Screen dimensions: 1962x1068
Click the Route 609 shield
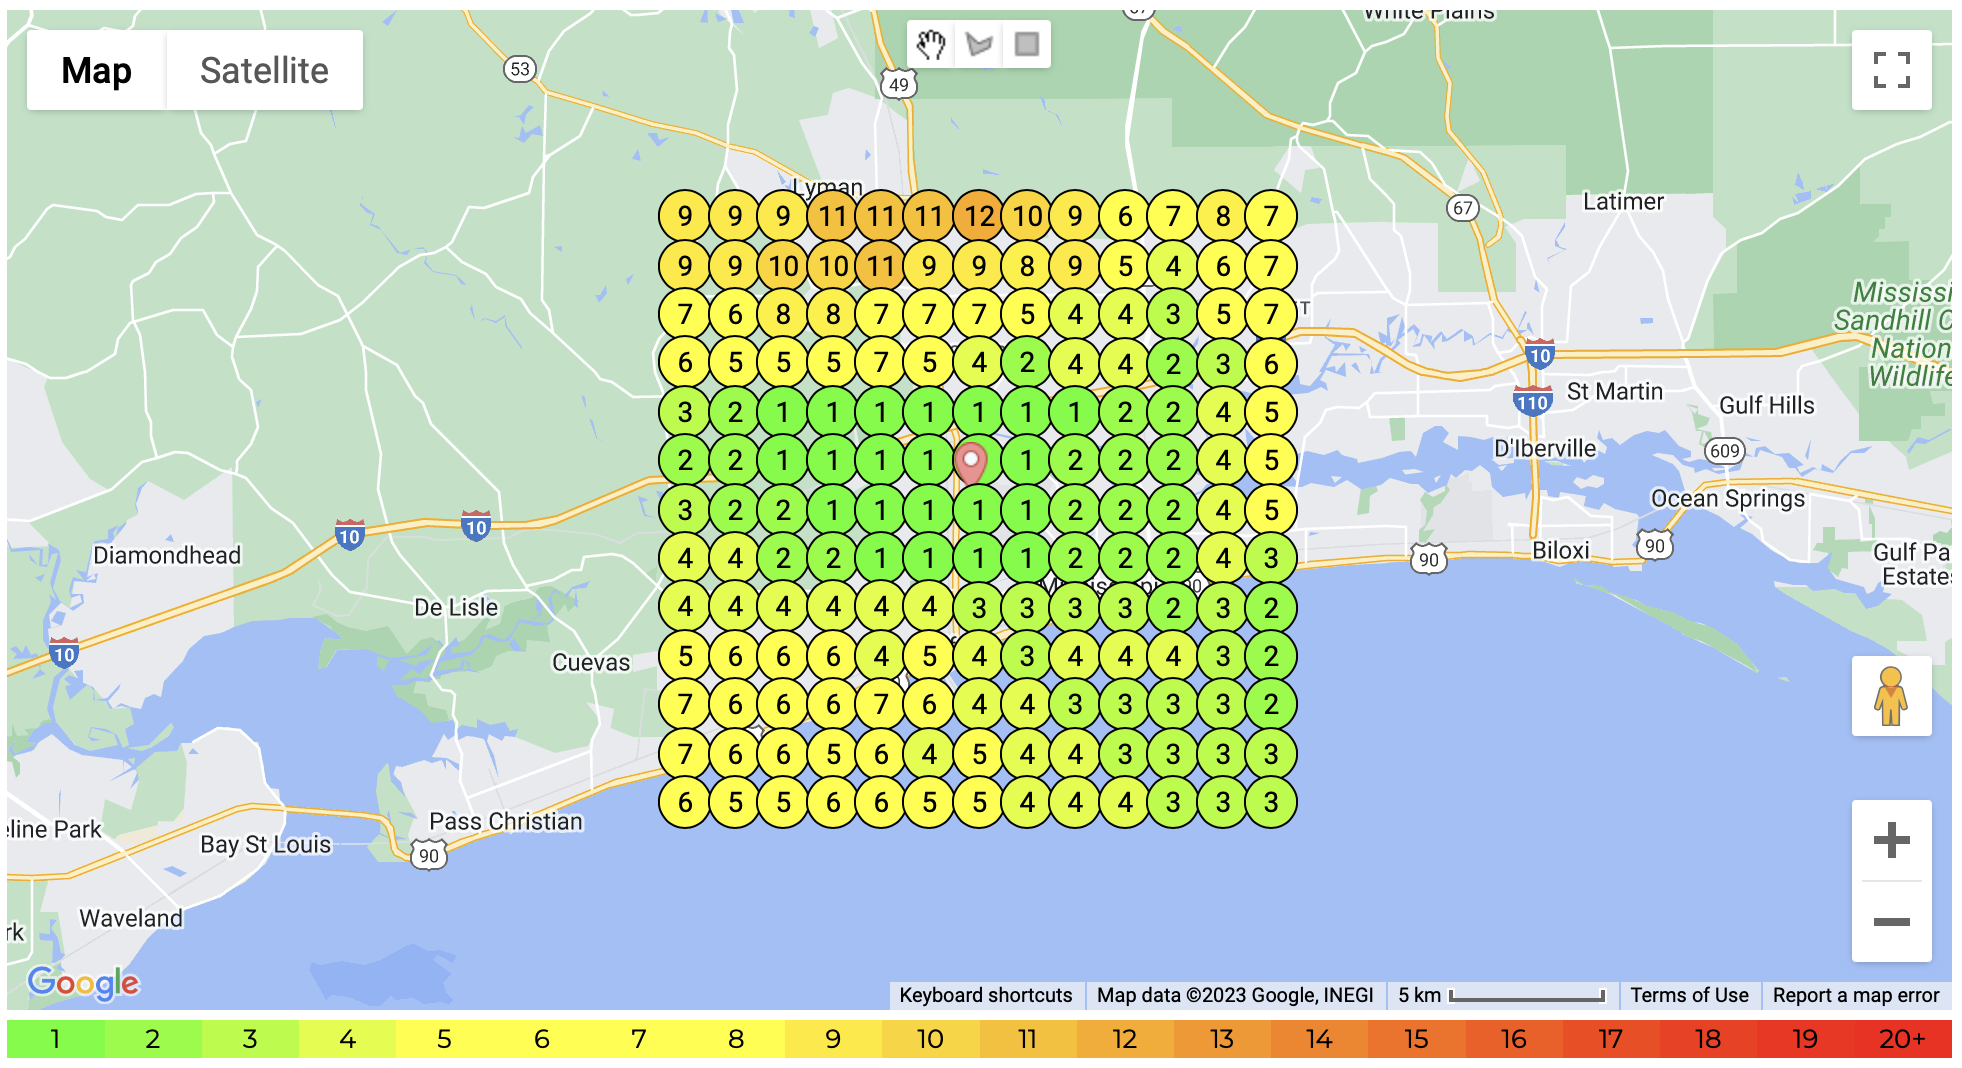[x=1725, y=451]
